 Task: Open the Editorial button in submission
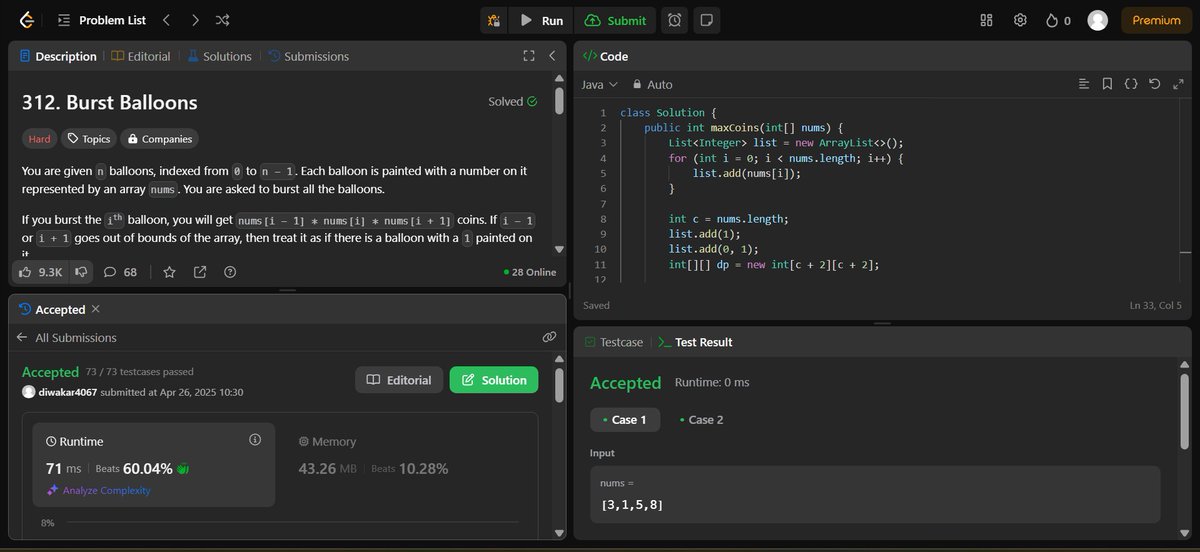tap(399, 380)
